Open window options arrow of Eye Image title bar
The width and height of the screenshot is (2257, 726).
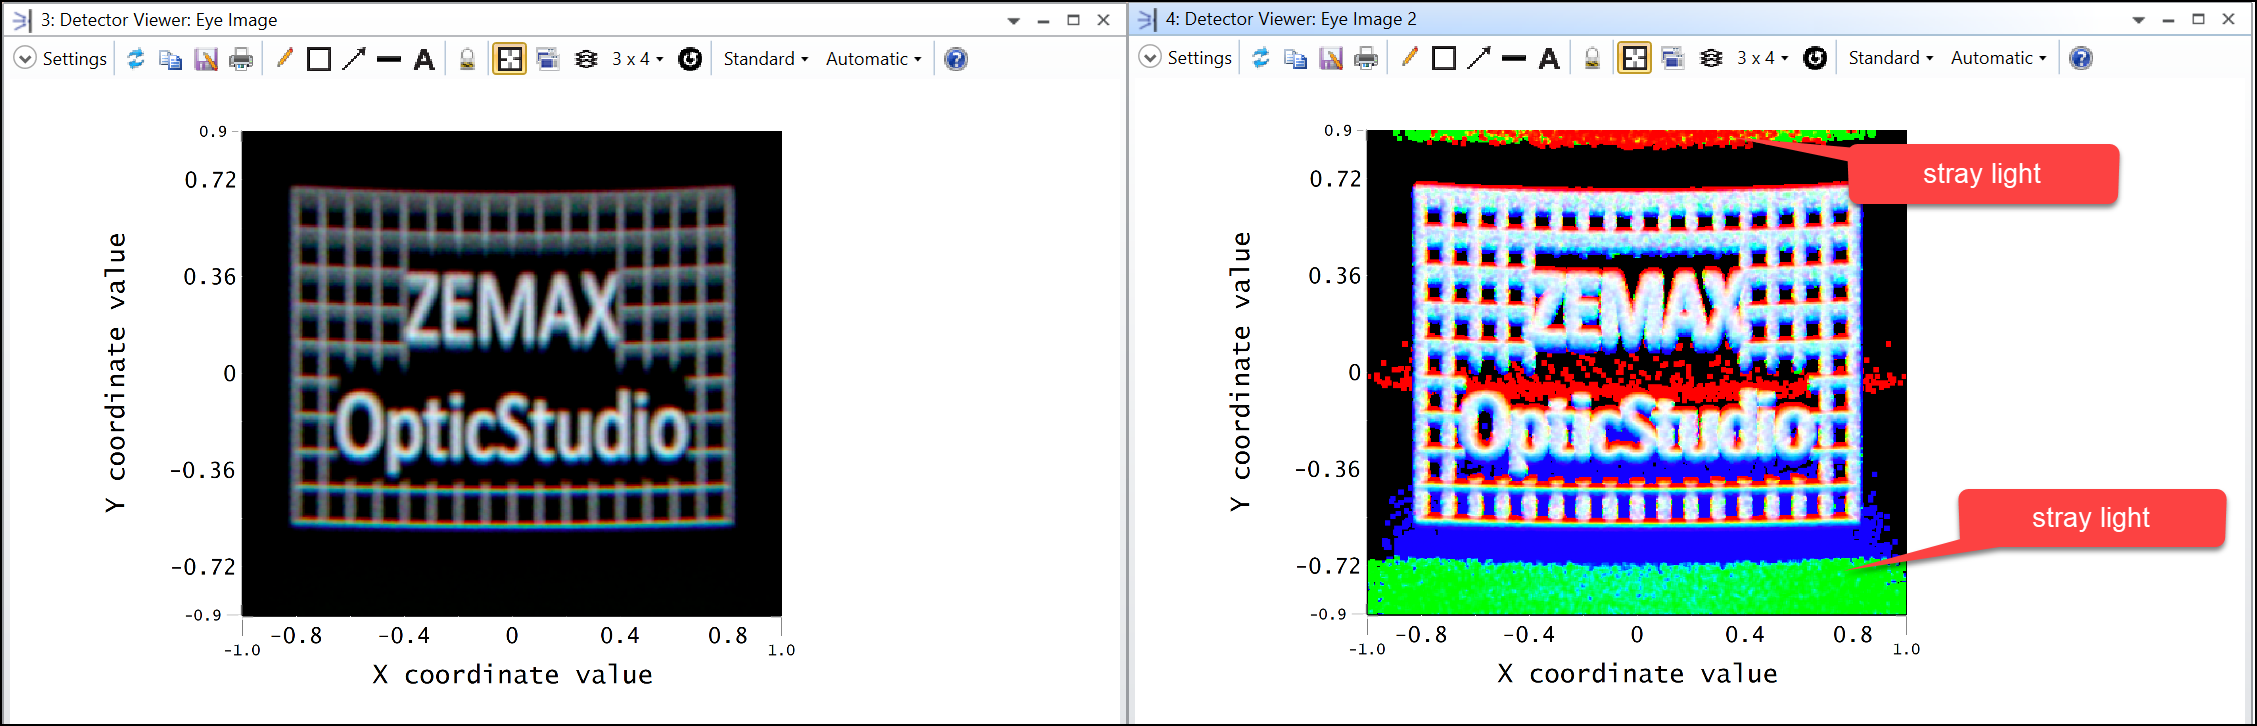point(1013,20)
